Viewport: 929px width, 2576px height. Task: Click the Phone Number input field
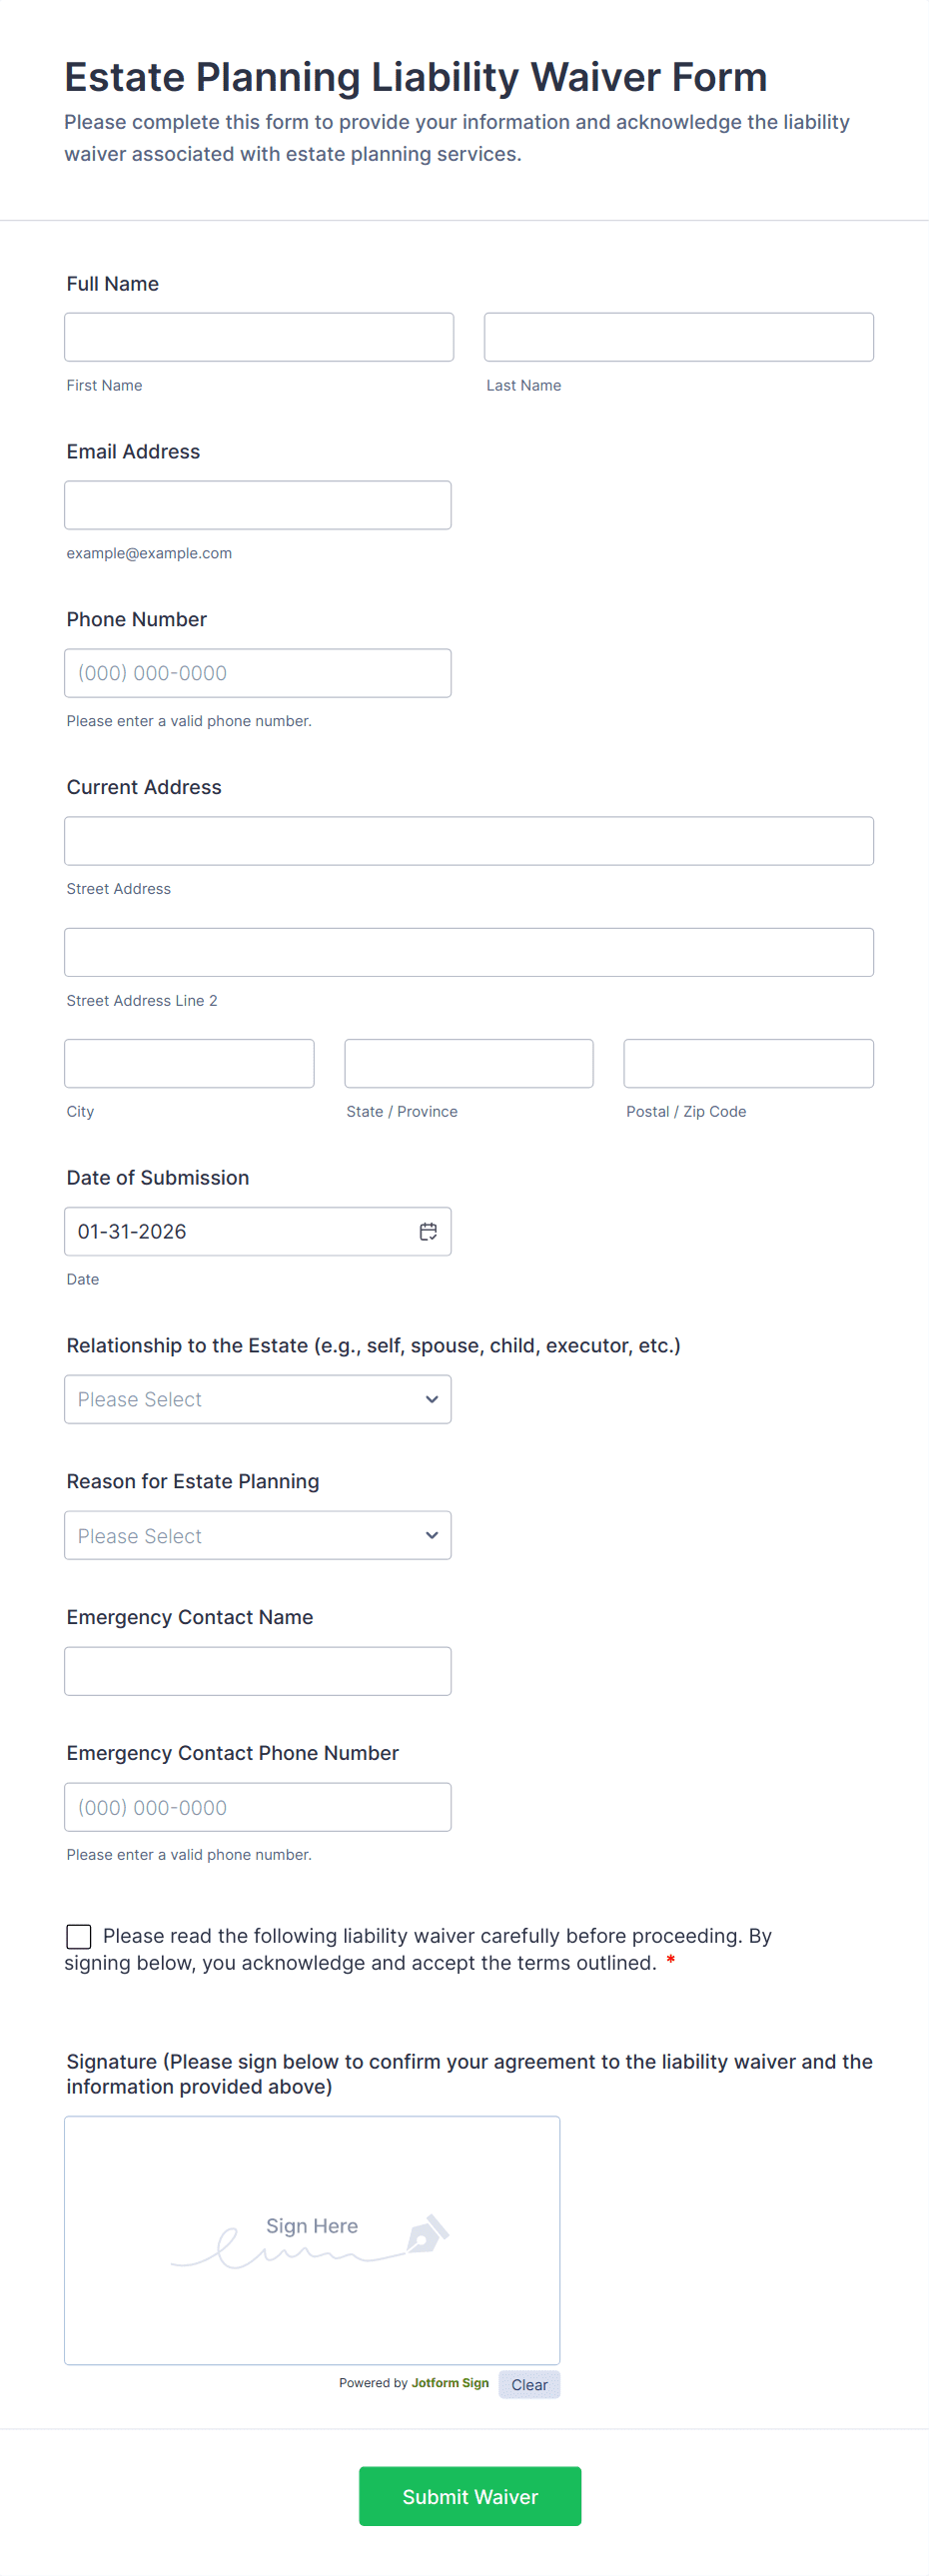257,673
